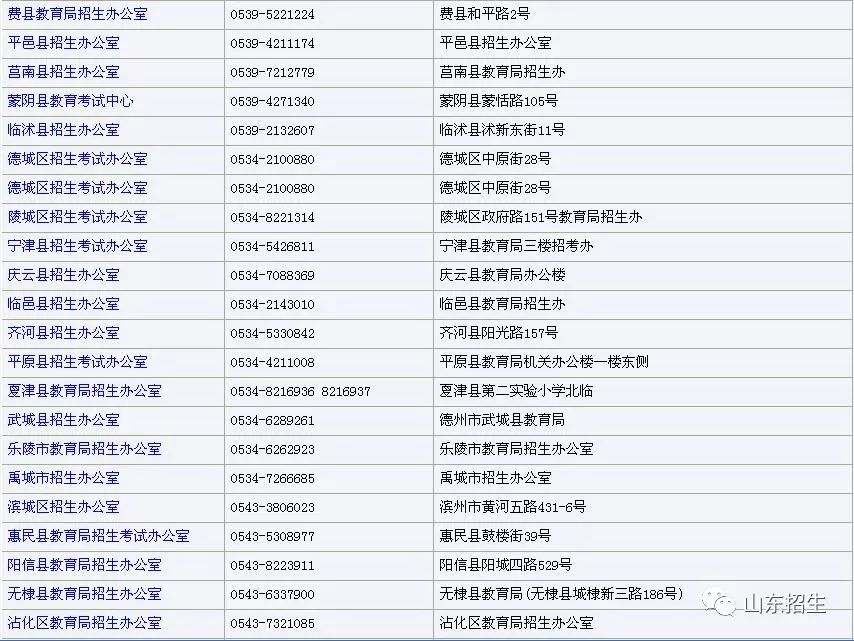The width and height of the screenshot is (854, 641).
Task: Select address 德州市武城县教育局
Action: pos(502,419)
